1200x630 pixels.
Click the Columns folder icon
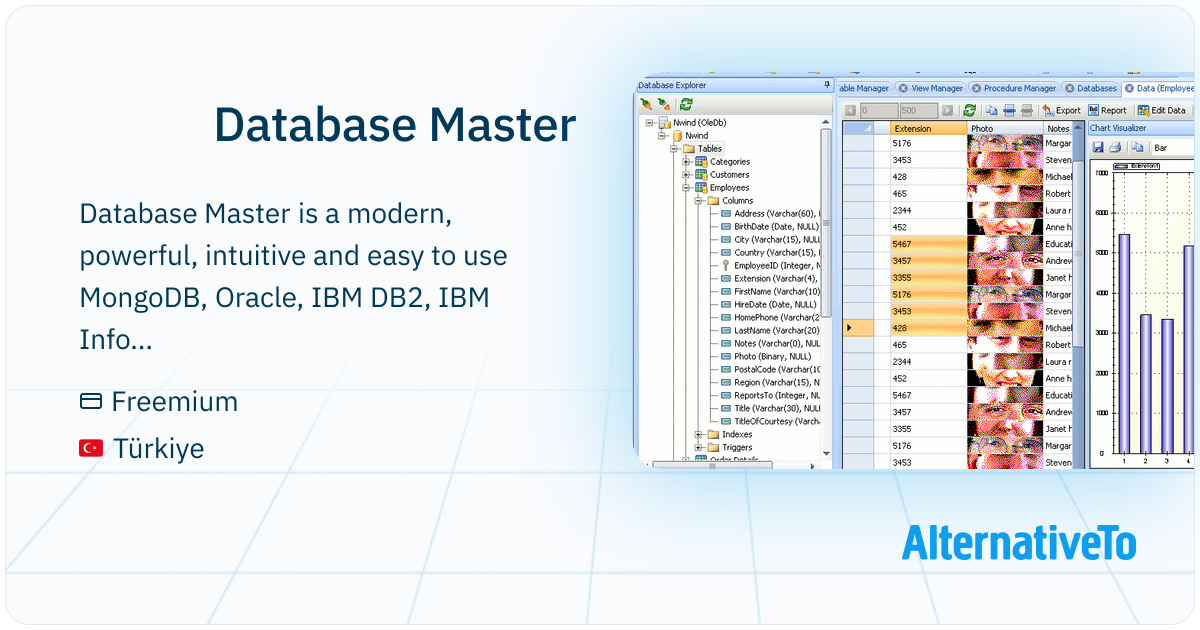point(713,200)
